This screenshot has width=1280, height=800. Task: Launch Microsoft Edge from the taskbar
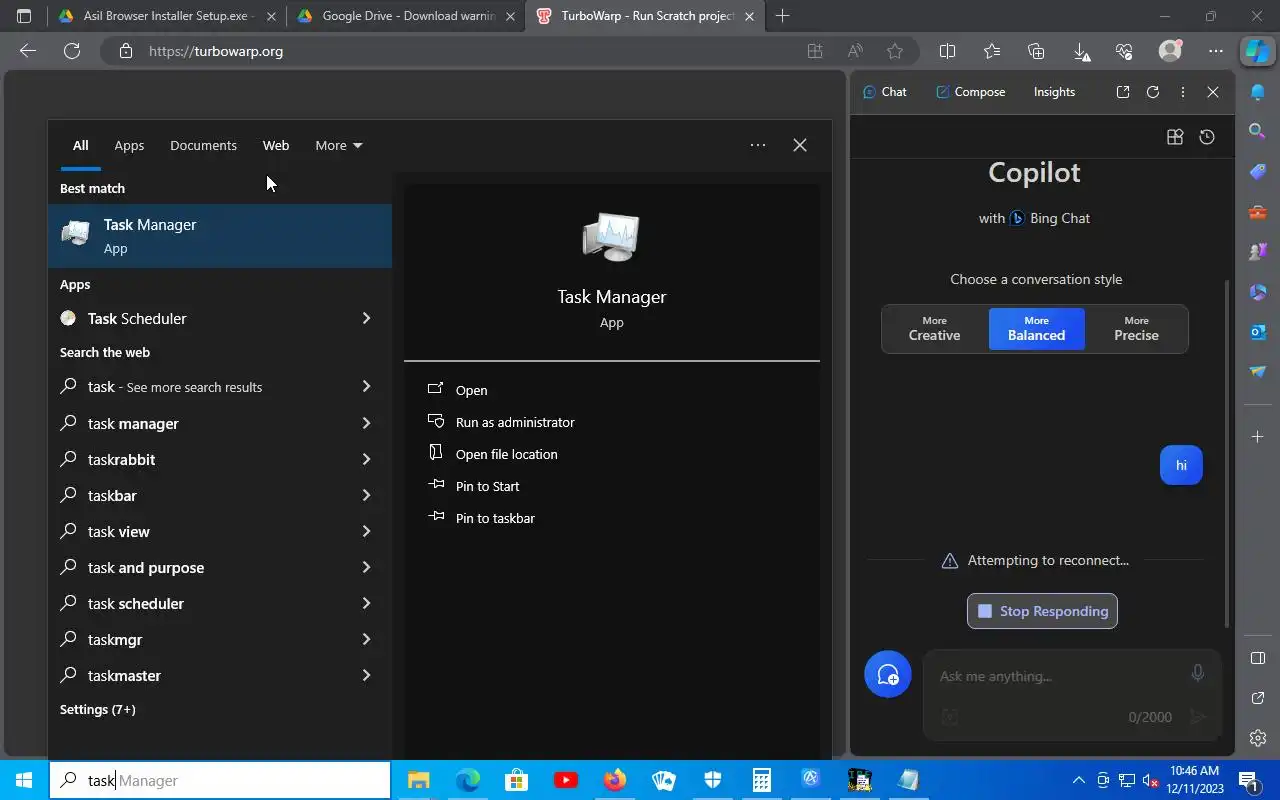click(467, 780)
